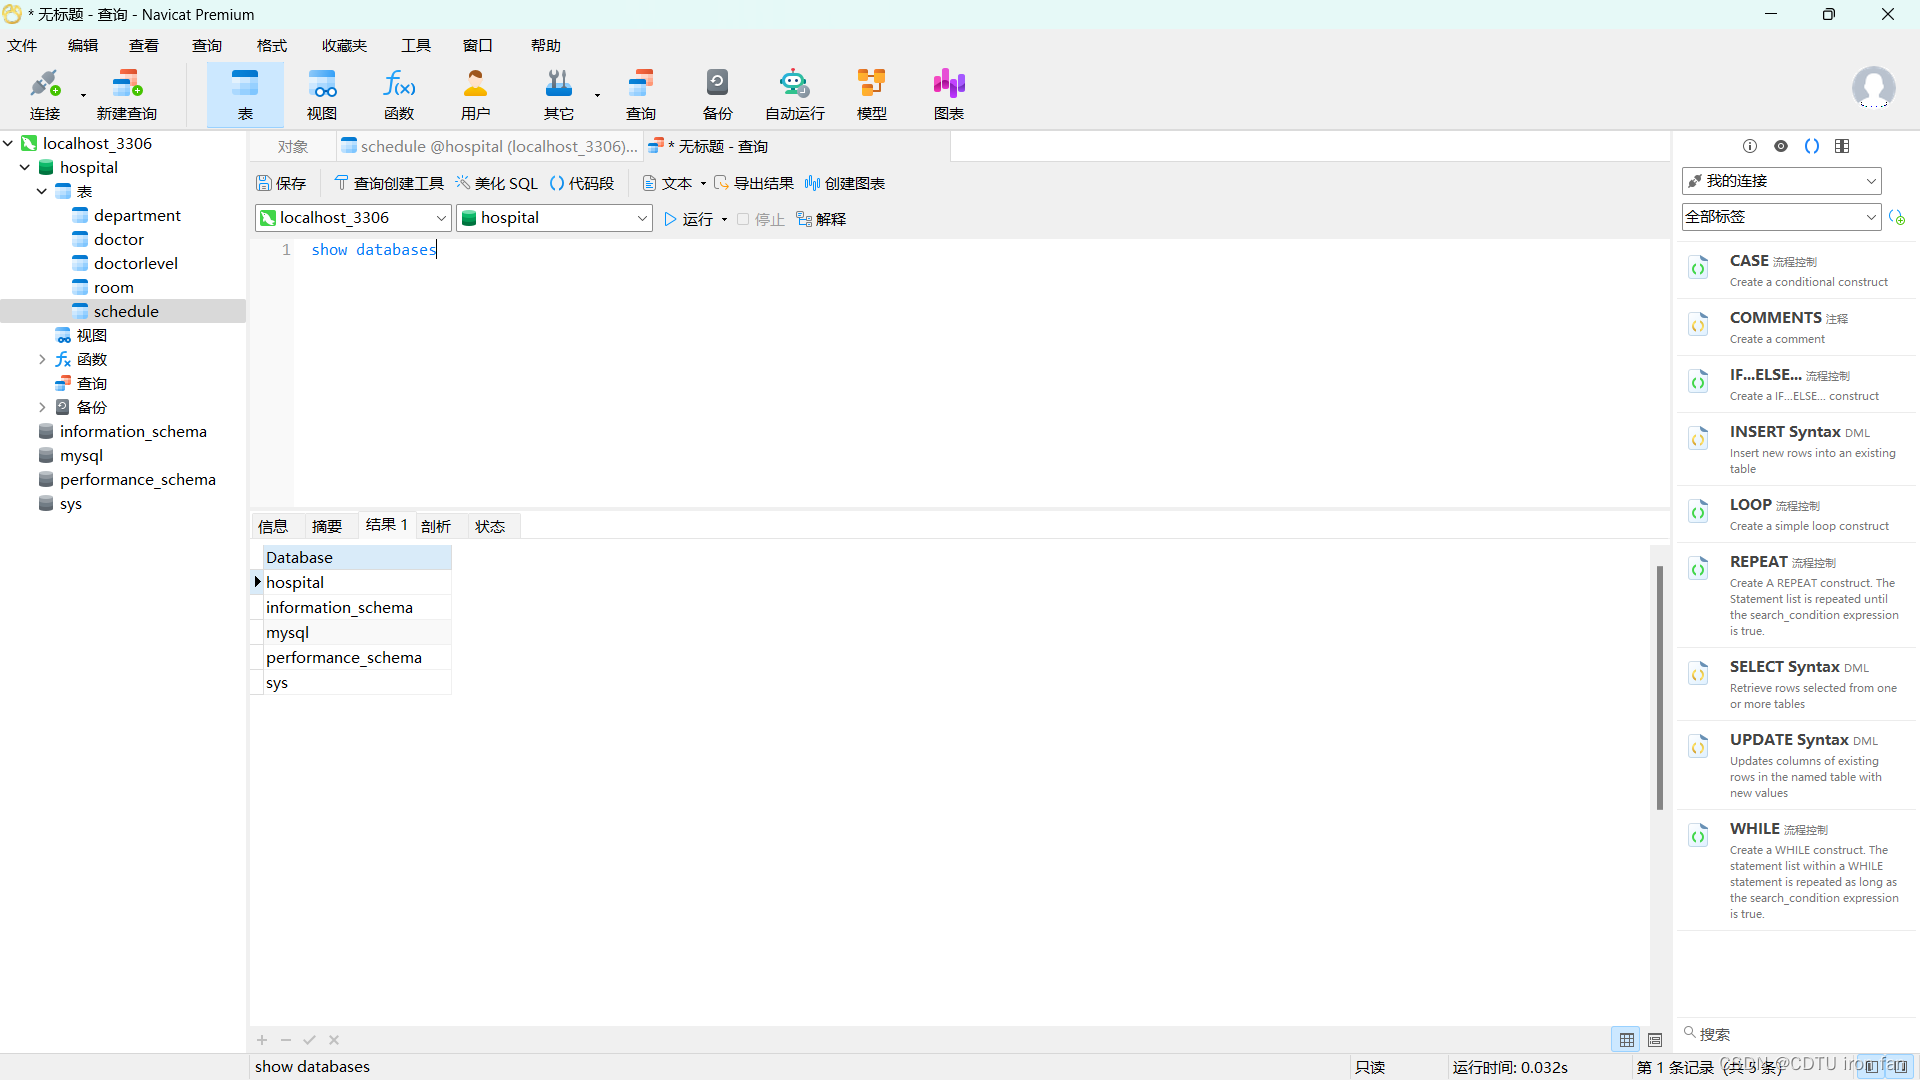Click Create Chart (创建图表)

pos(845,183)
